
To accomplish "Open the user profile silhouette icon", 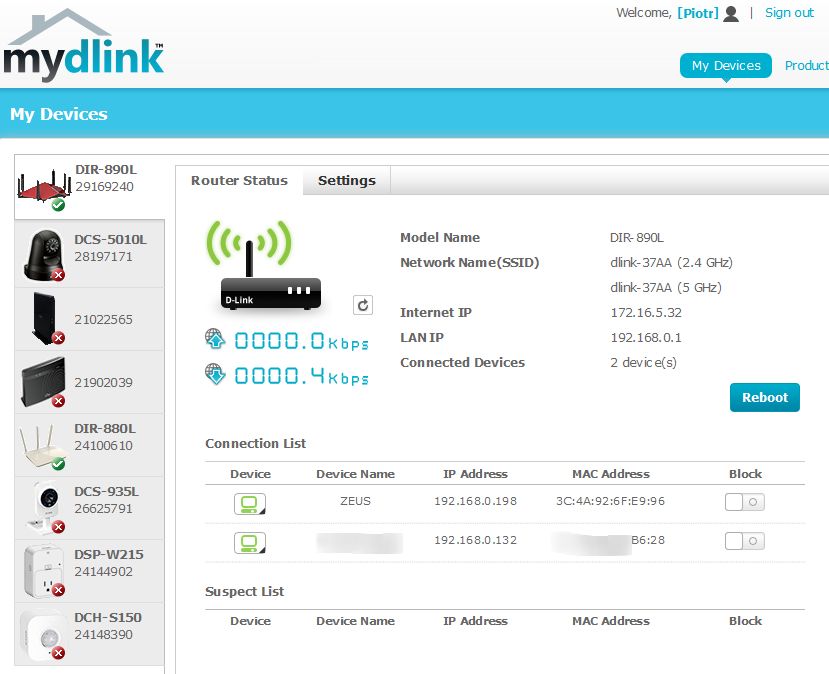I will pyautogui.click(x=731, y=13).
